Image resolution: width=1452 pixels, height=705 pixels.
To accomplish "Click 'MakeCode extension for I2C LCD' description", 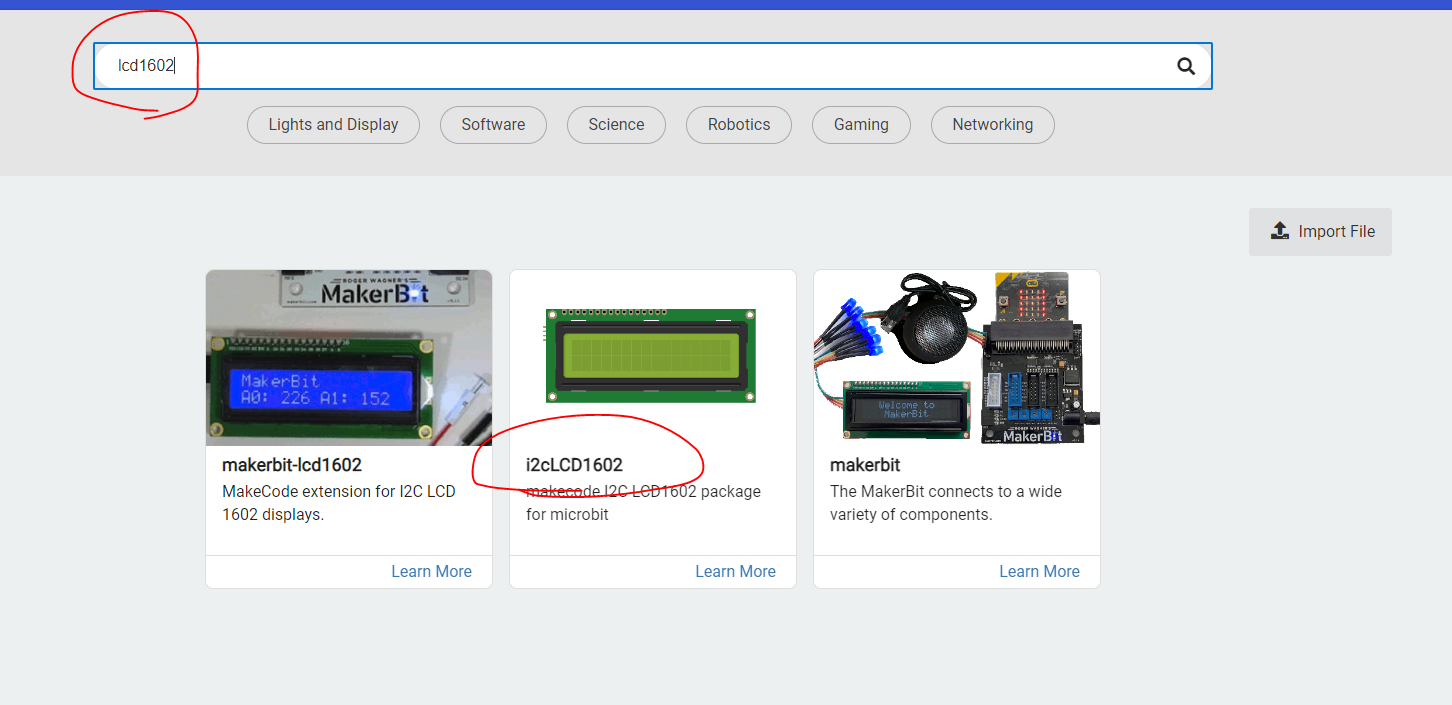I will (339, 491).
